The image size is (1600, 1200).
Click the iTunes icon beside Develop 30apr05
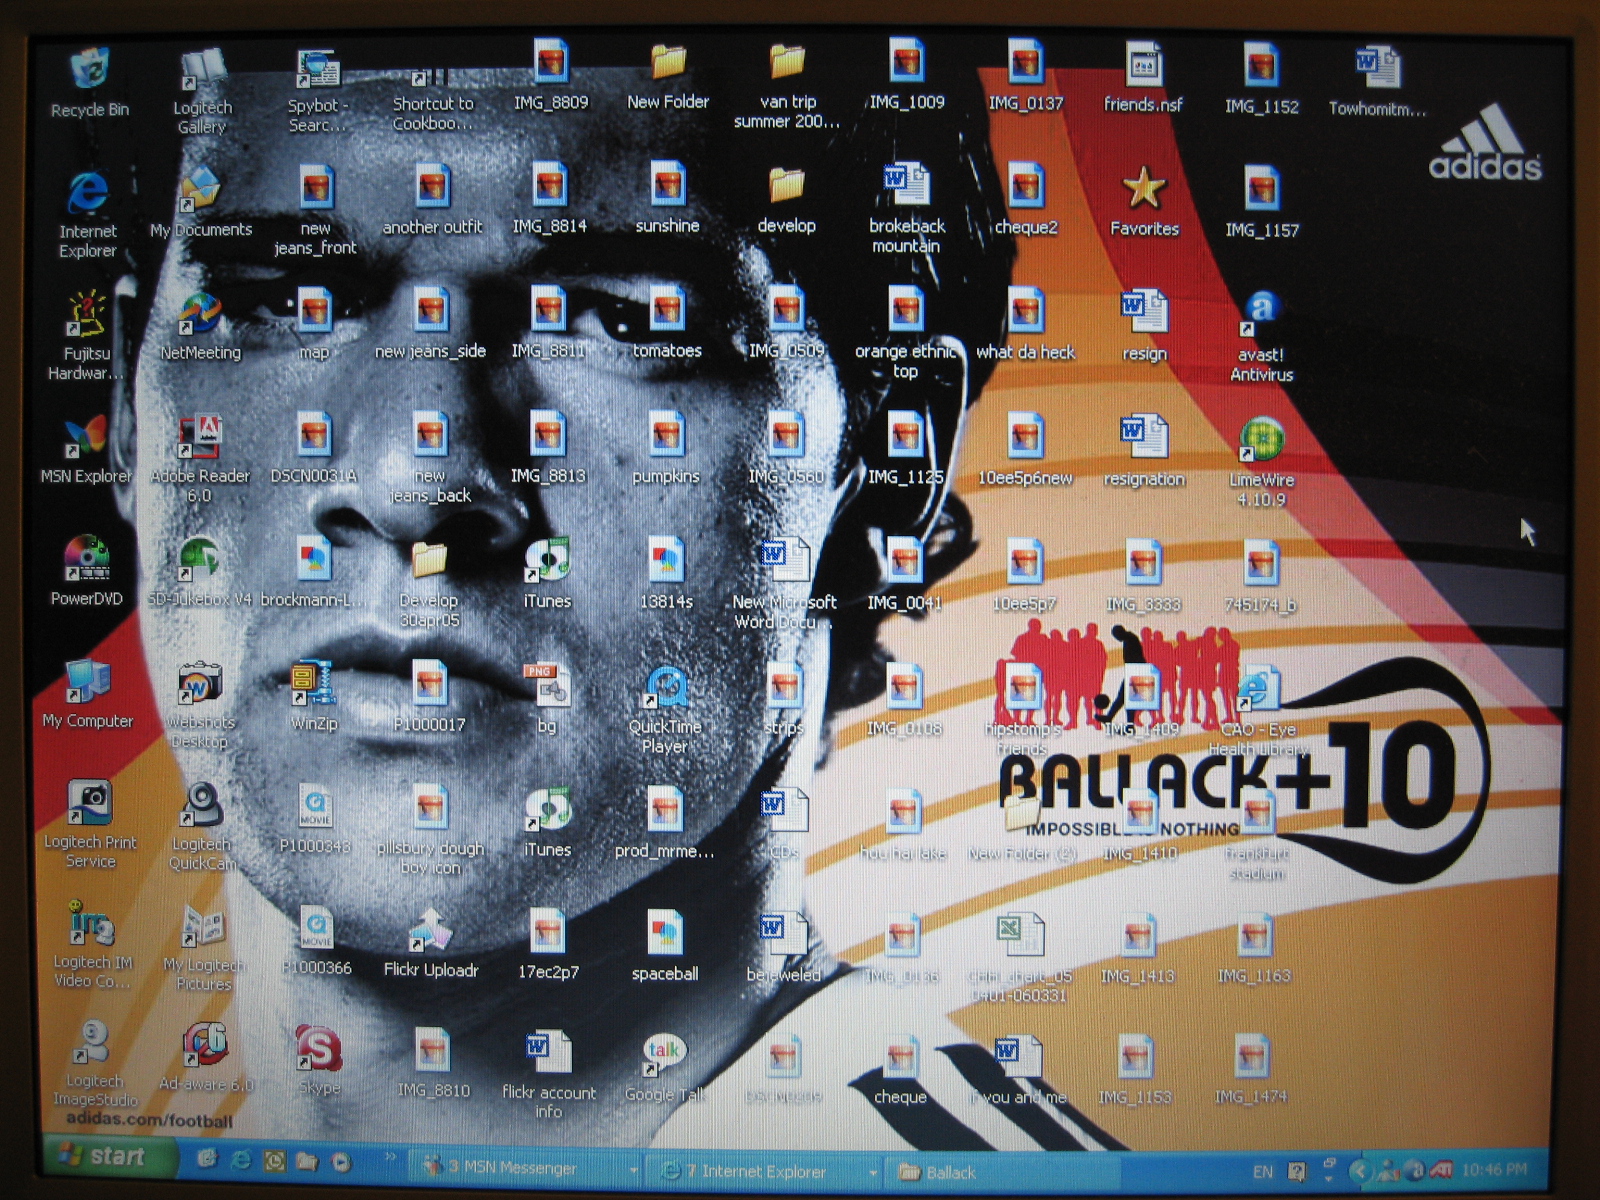547,560
